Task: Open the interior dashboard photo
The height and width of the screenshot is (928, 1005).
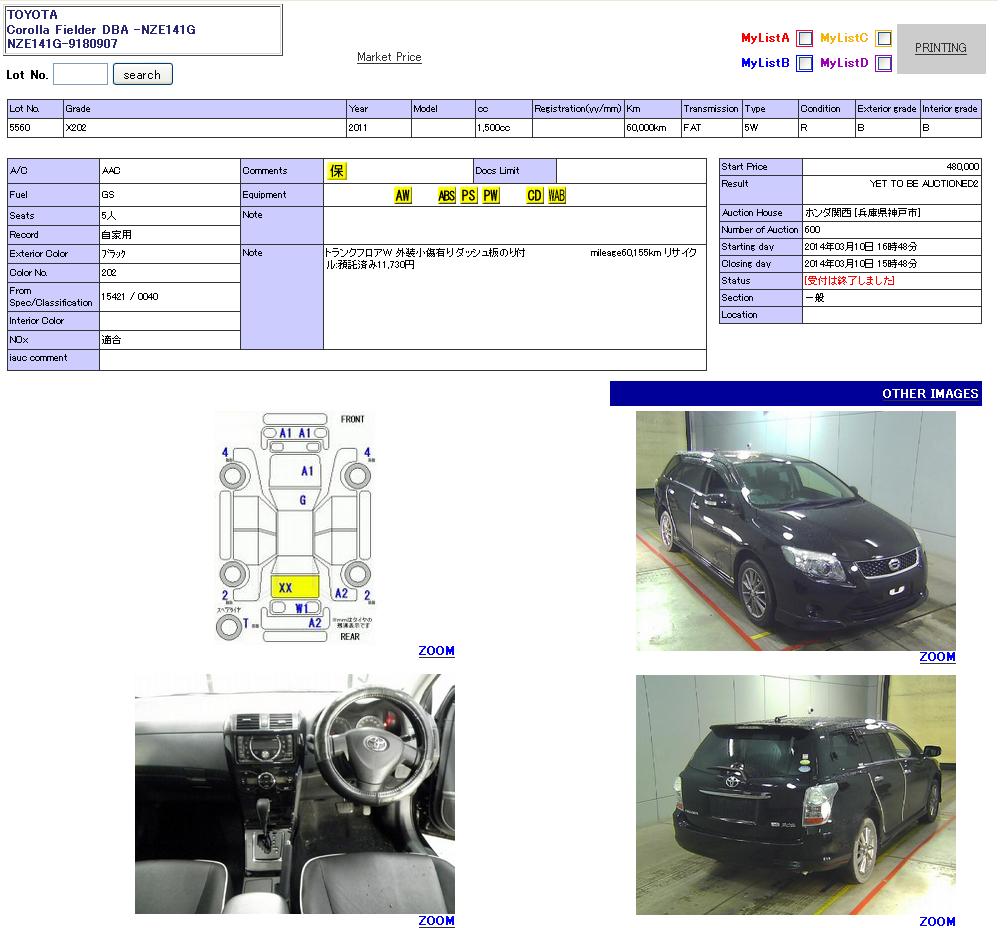Action: click(294, 793)
